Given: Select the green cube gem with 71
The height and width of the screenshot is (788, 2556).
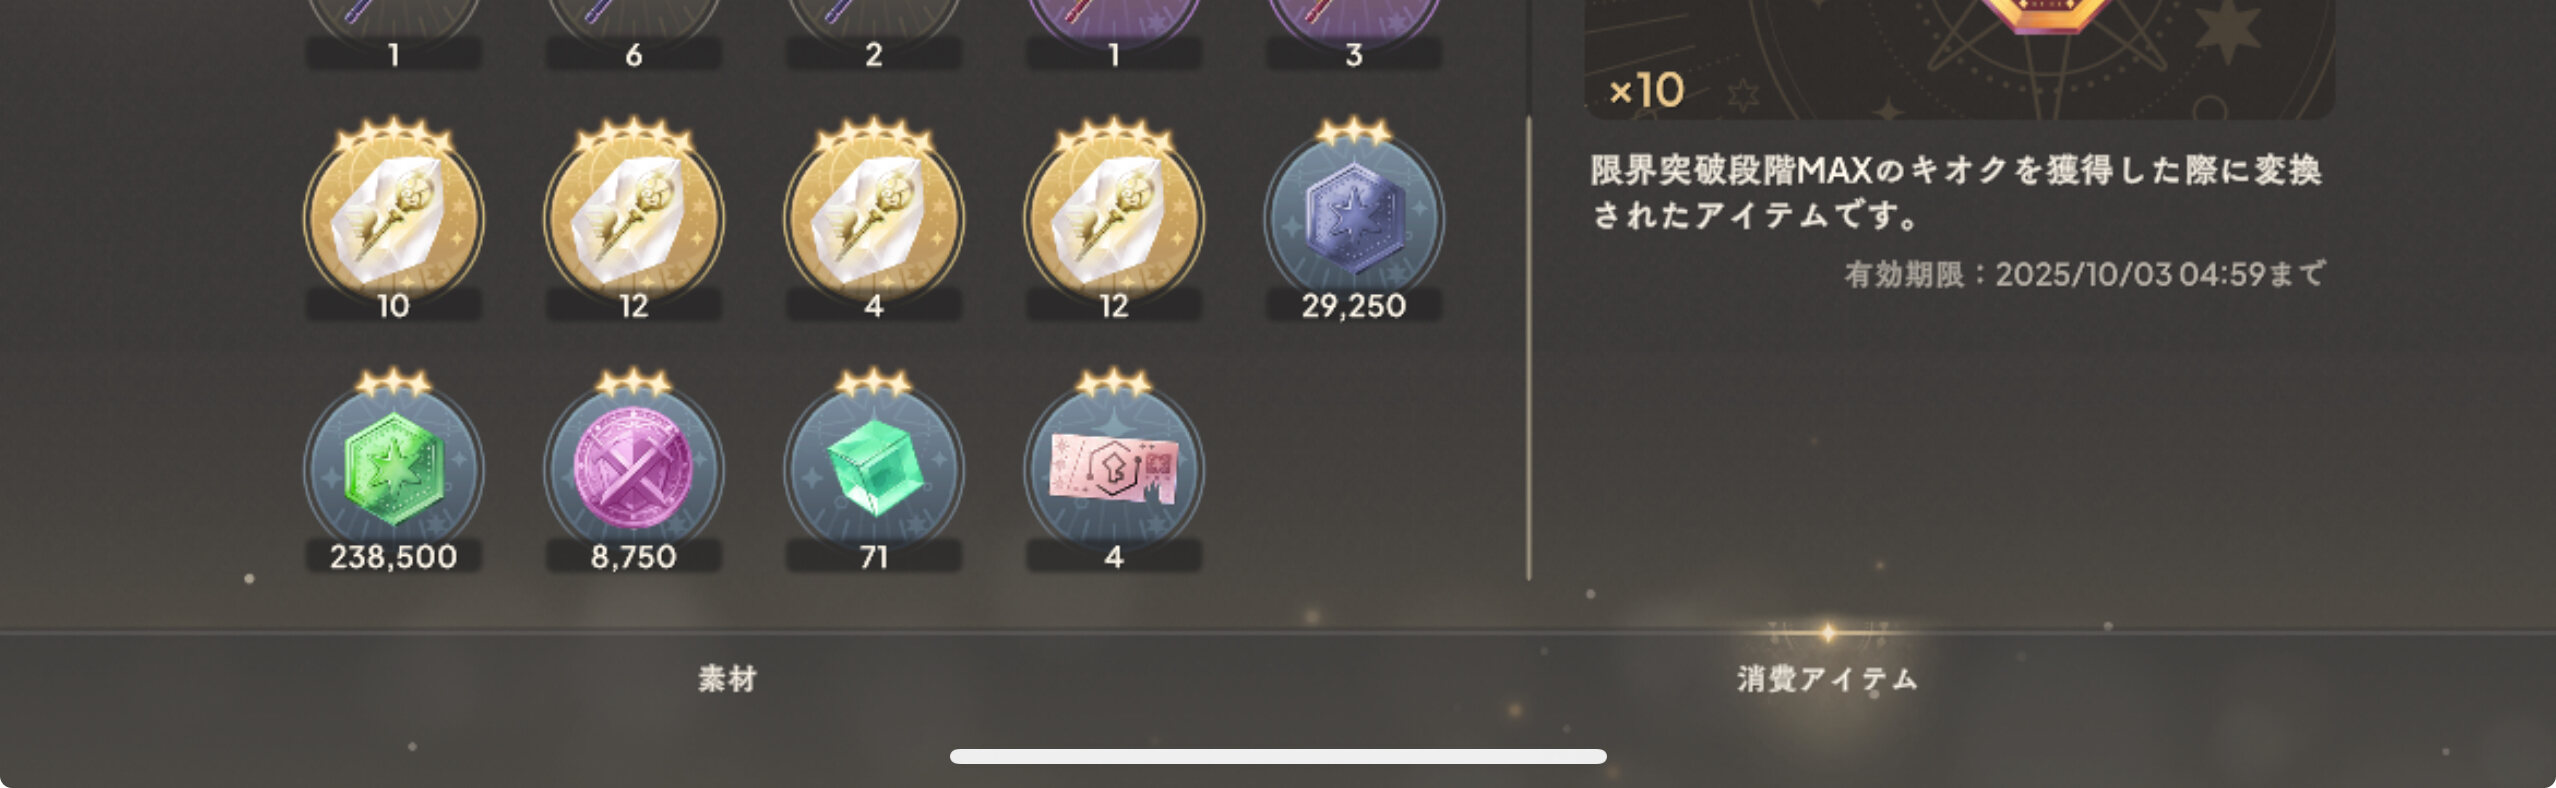Looking at the screenshot, I should pos(873,470).
